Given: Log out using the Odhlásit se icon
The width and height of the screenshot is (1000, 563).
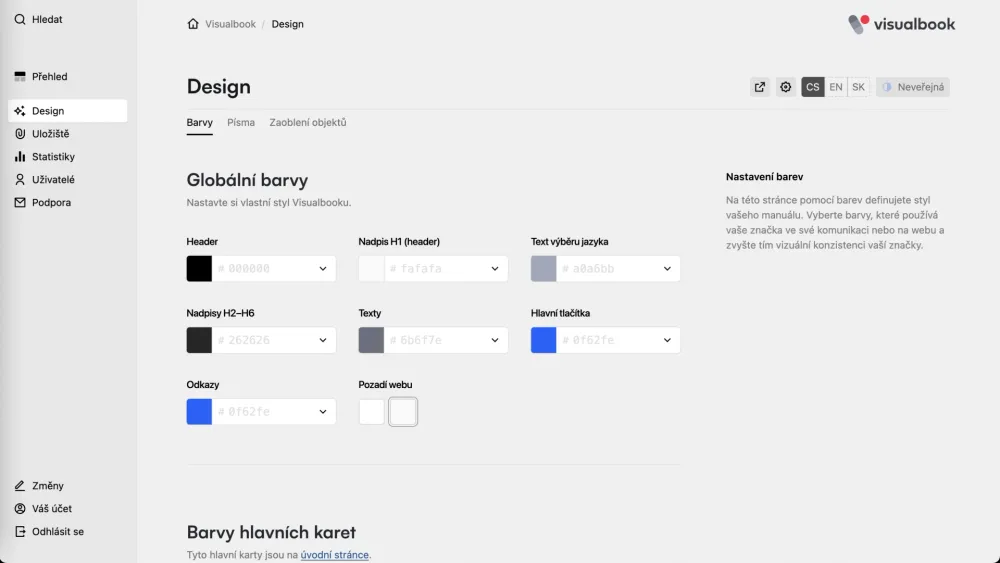Looking at the screenshot, I should [20, 531].
